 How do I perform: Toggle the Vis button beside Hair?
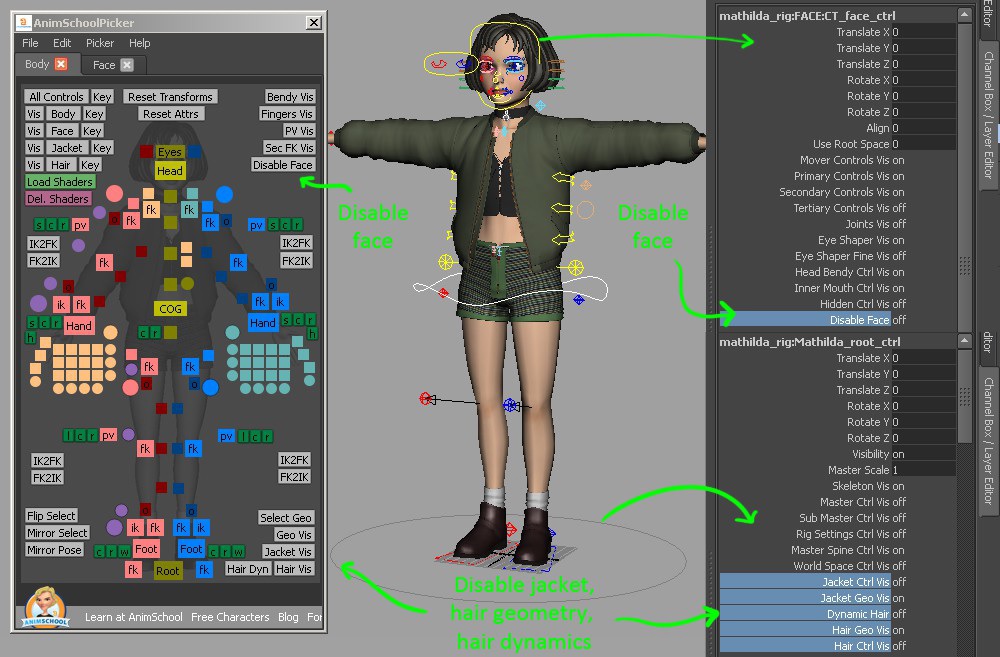[34, 165]
